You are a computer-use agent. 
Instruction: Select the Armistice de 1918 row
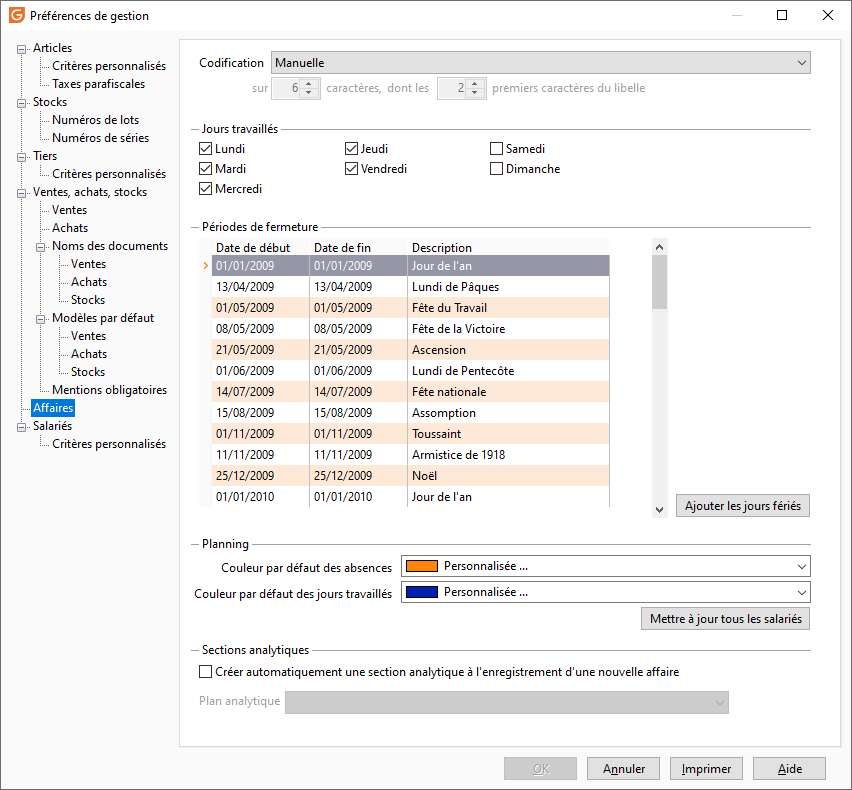[411, 455]
